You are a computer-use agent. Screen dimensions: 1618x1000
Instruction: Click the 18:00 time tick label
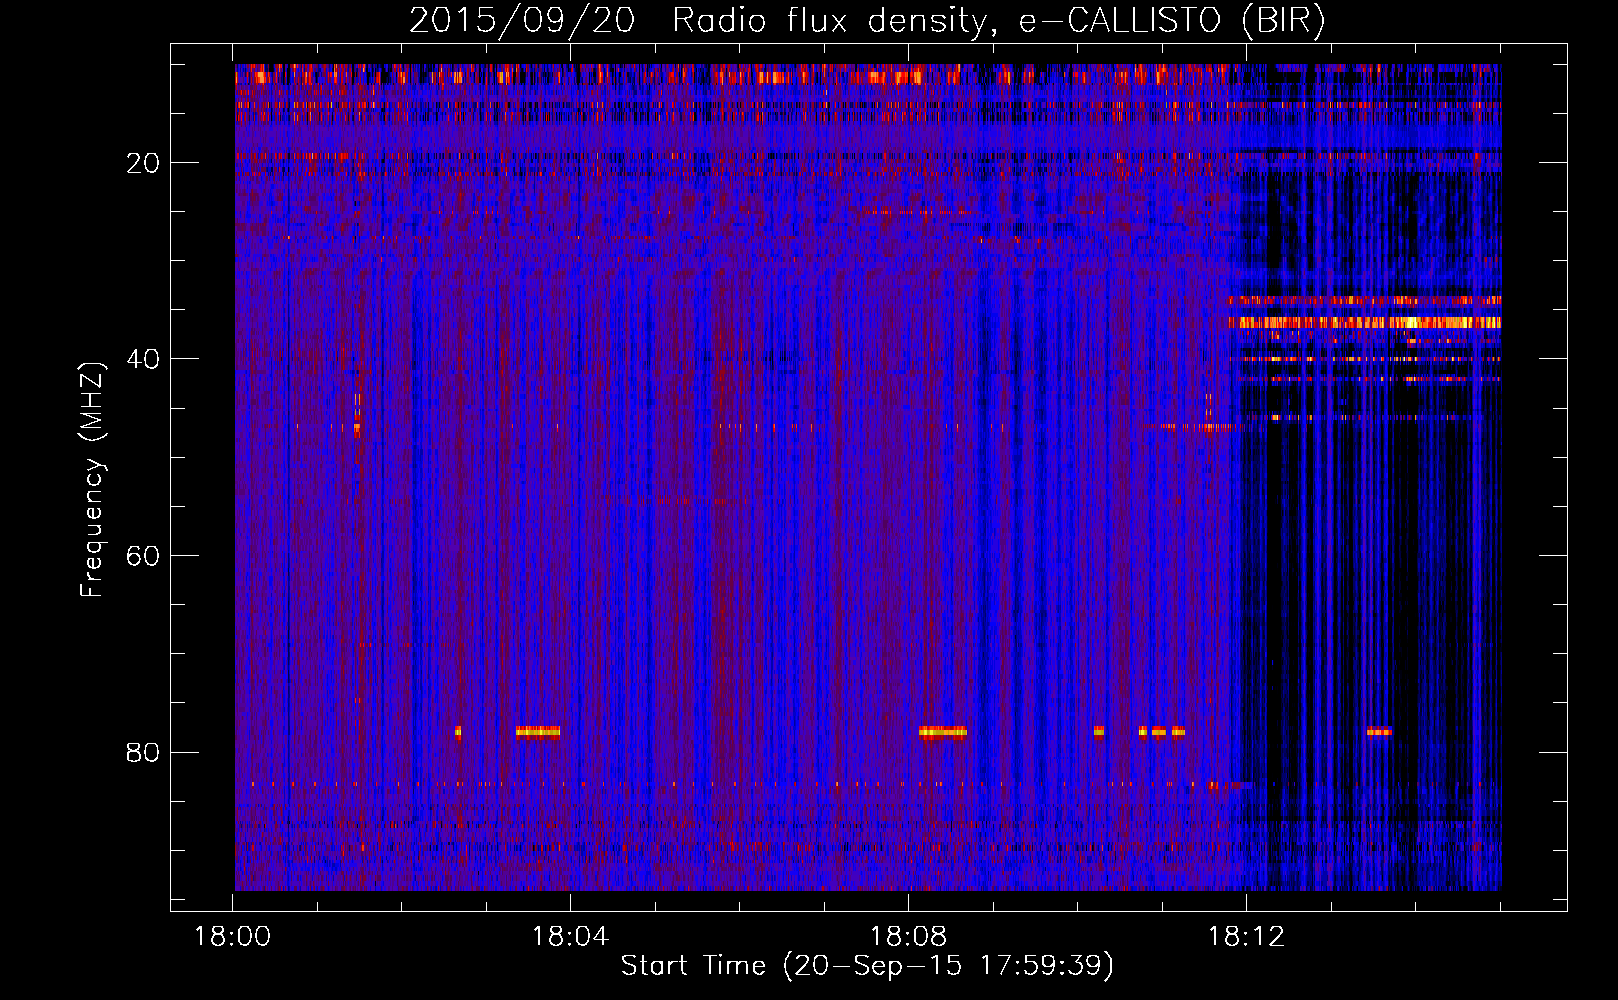232,937
